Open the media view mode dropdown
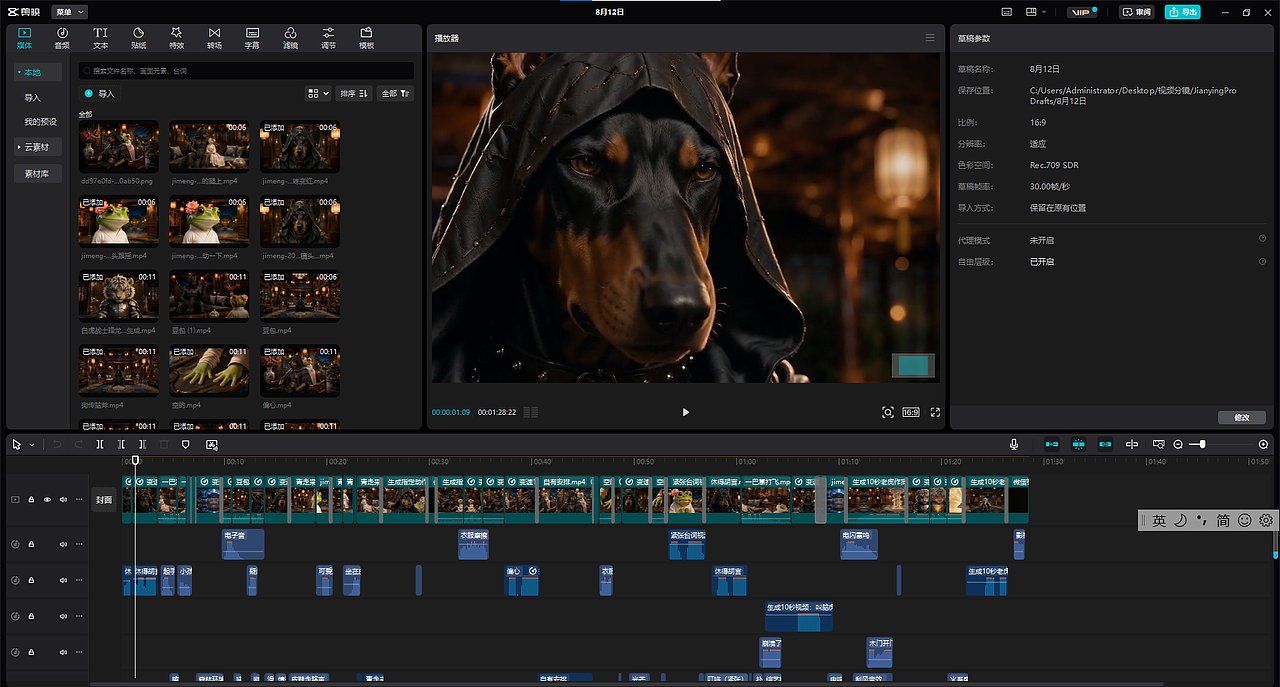 318,93
